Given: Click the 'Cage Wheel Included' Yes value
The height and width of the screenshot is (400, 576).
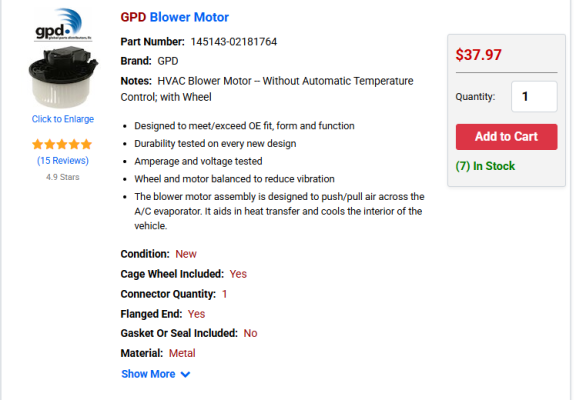Looking at the screenshot, I should click(238, 274).
